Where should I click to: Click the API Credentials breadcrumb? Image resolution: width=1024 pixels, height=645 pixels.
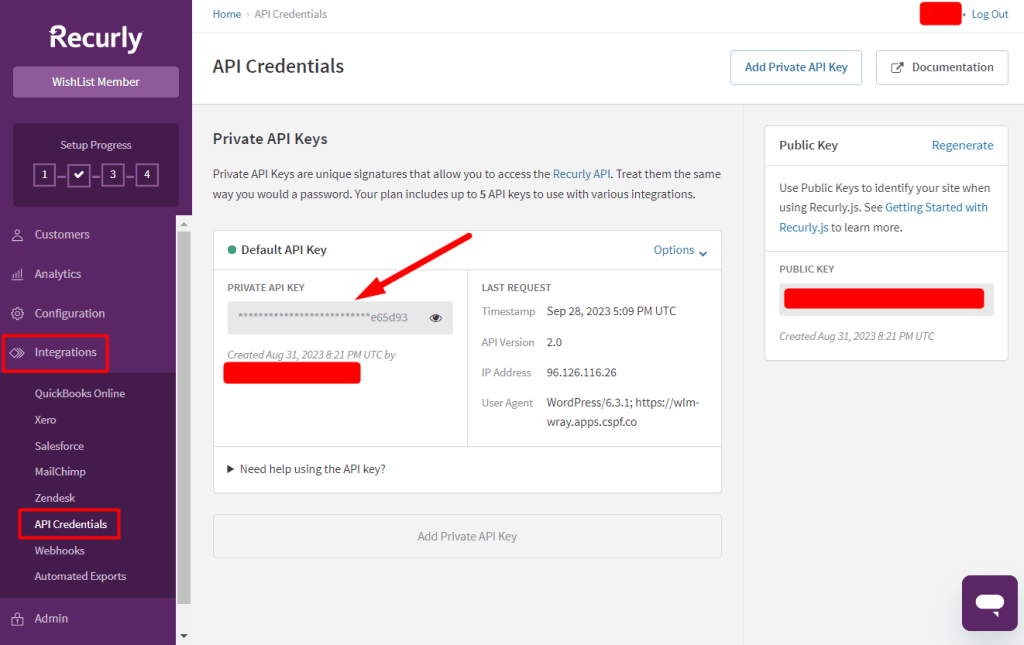coord(291,14)
